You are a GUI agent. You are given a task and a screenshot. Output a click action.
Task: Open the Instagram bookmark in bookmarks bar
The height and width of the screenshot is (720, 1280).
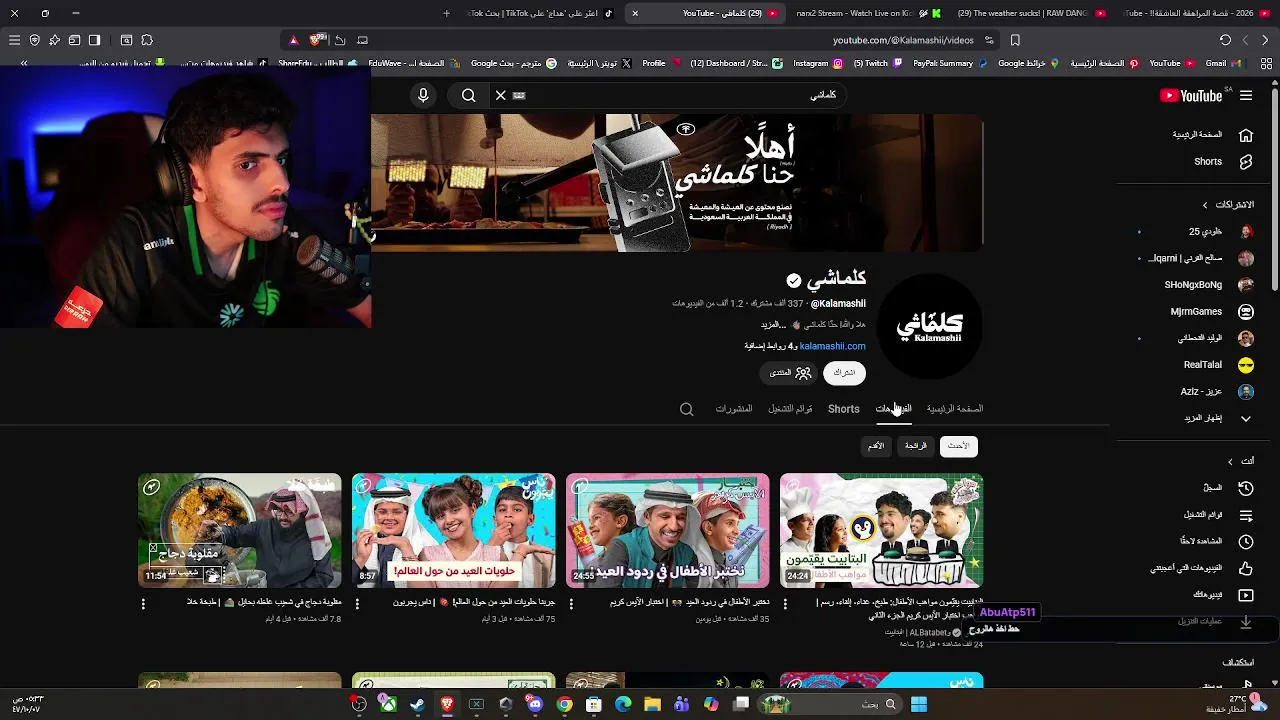click(818, 63)
